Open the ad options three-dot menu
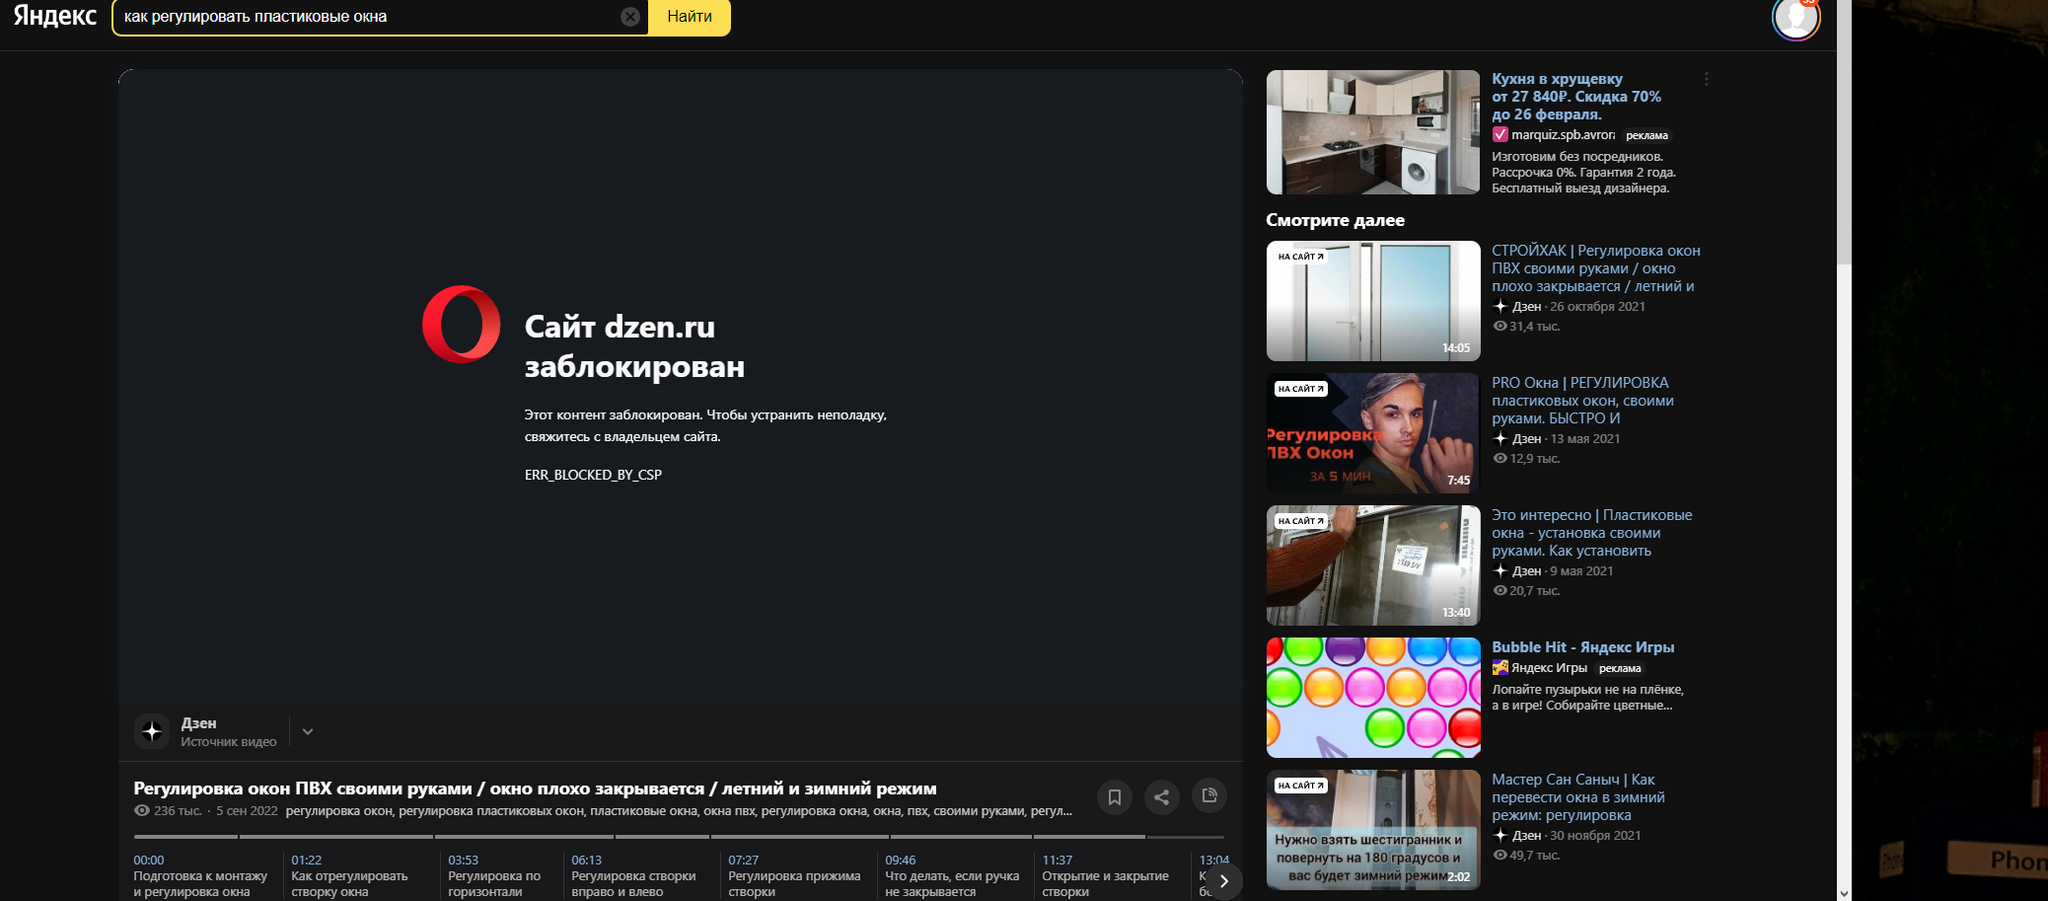2048x901 pixels. click(1706, 79)
